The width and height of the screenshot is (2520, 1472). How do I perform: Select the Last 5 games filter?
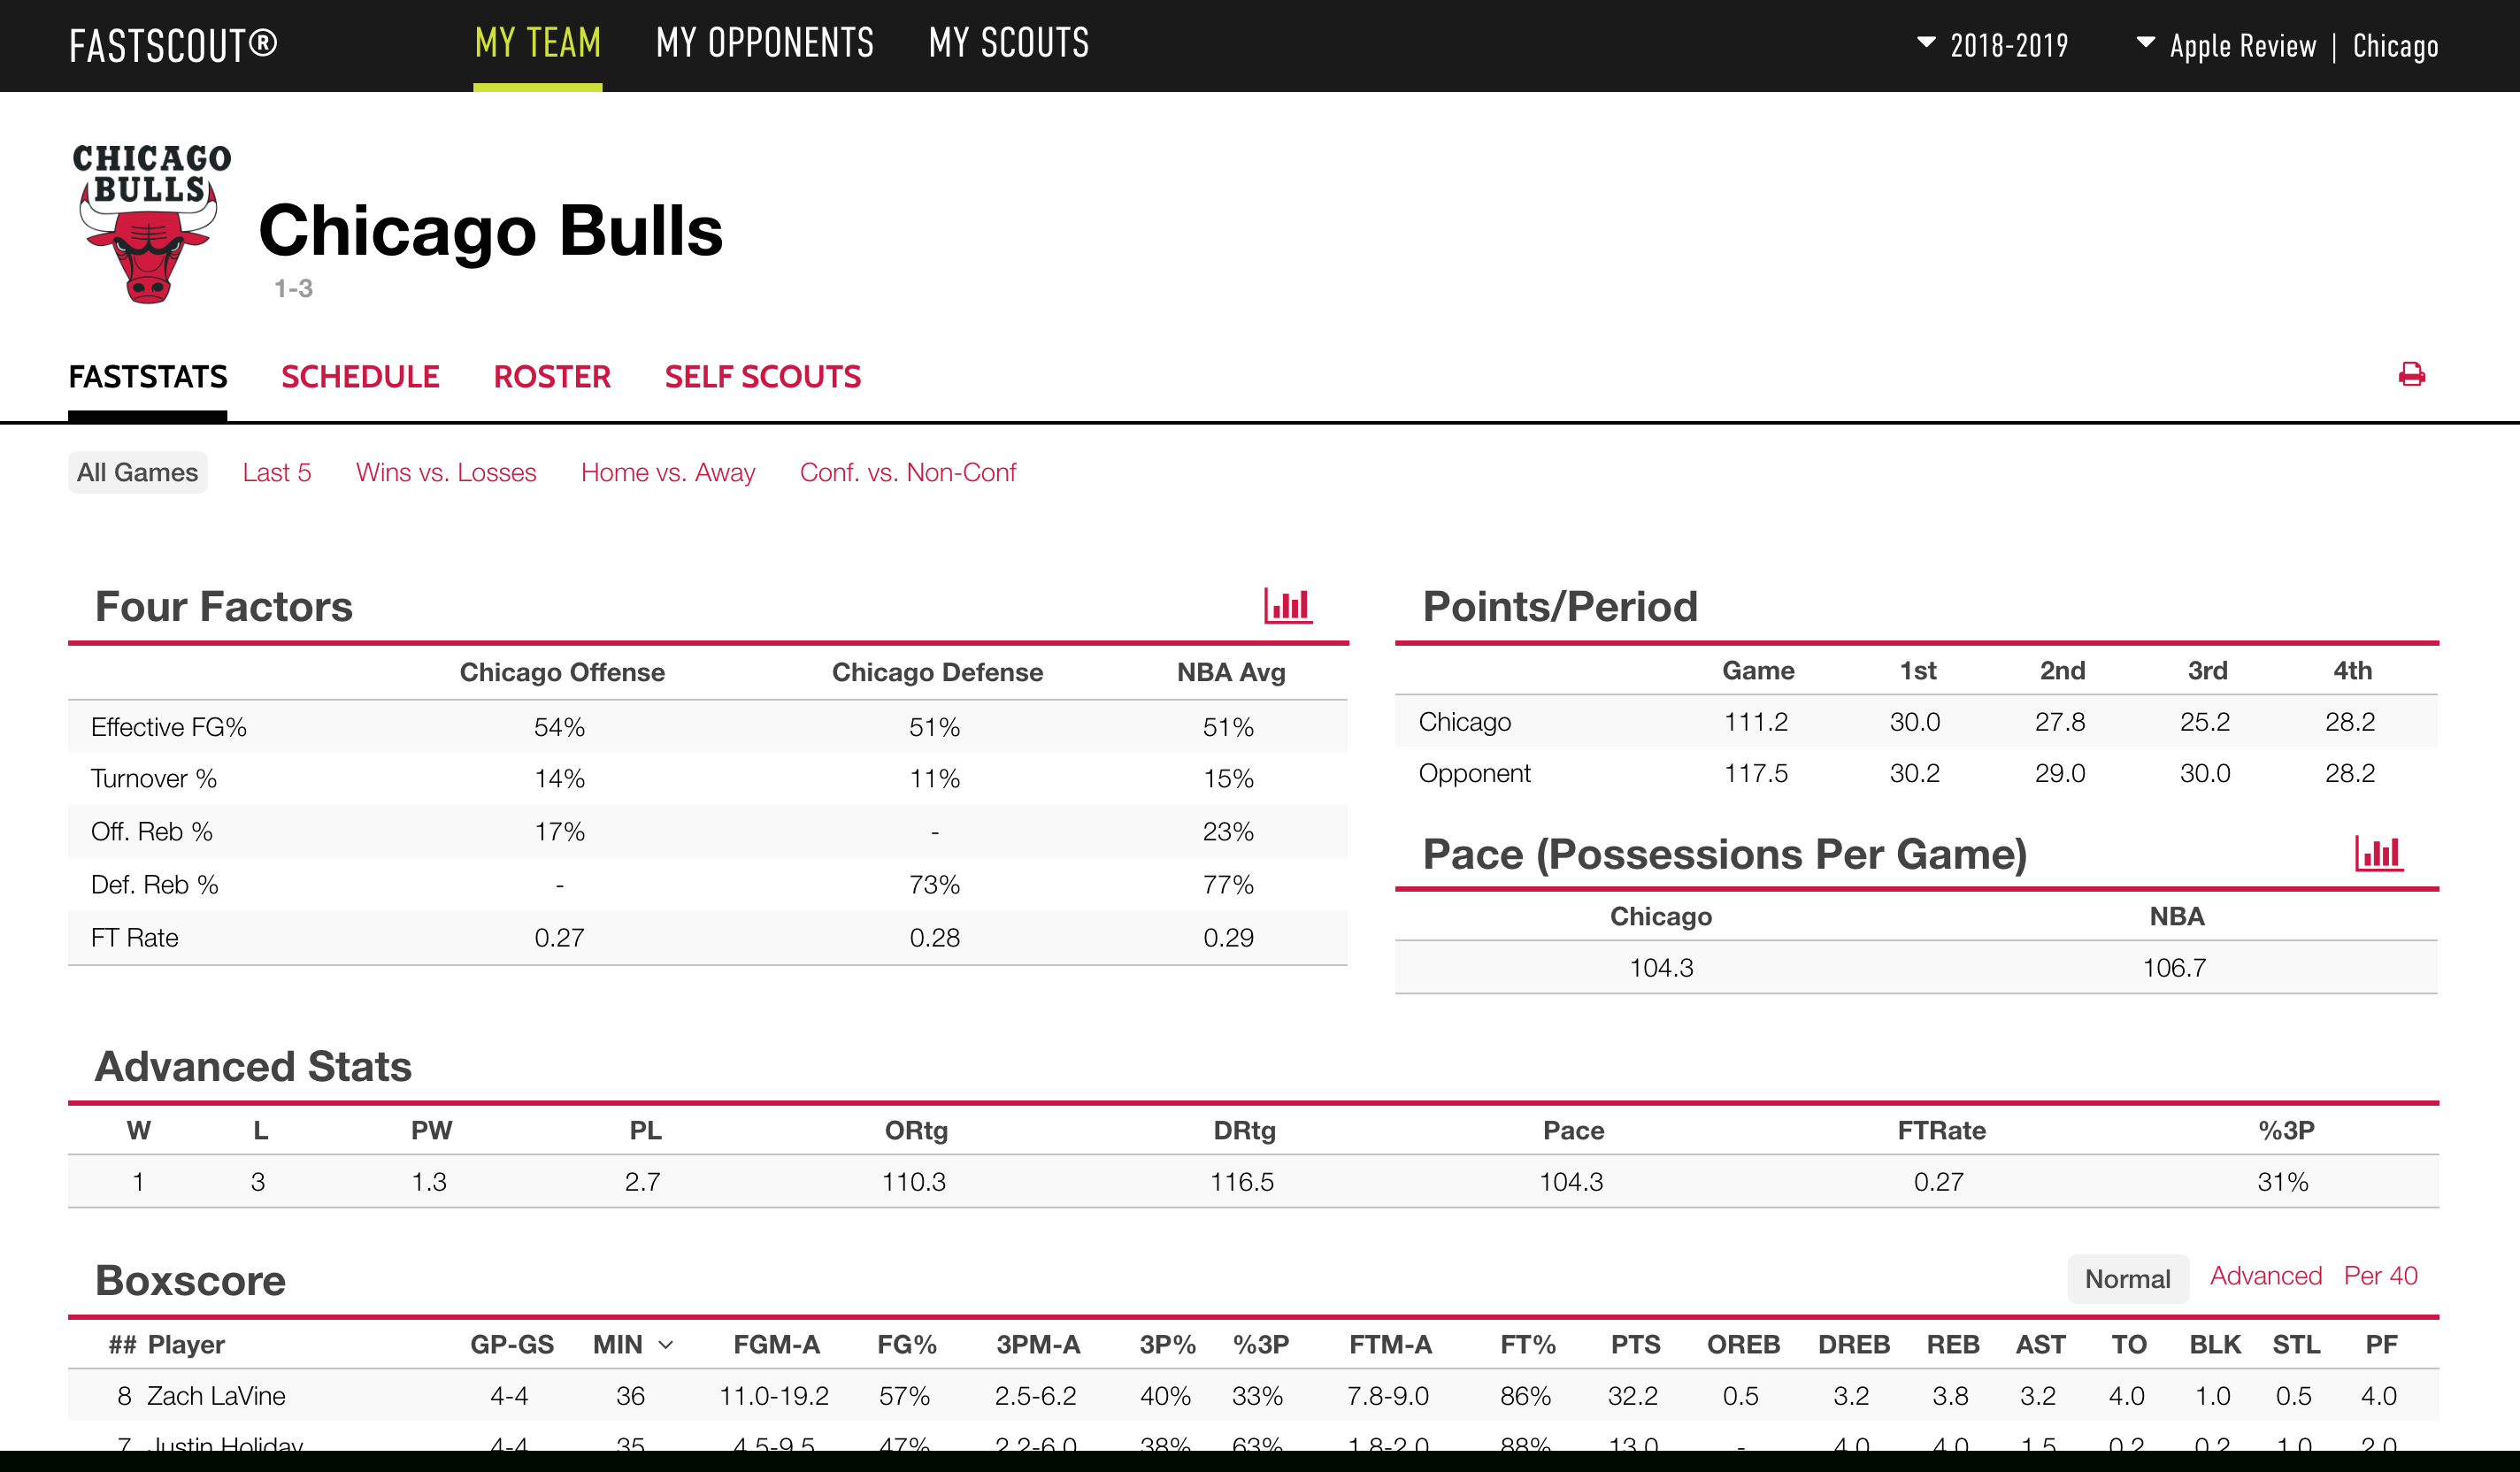click(277, 470)
